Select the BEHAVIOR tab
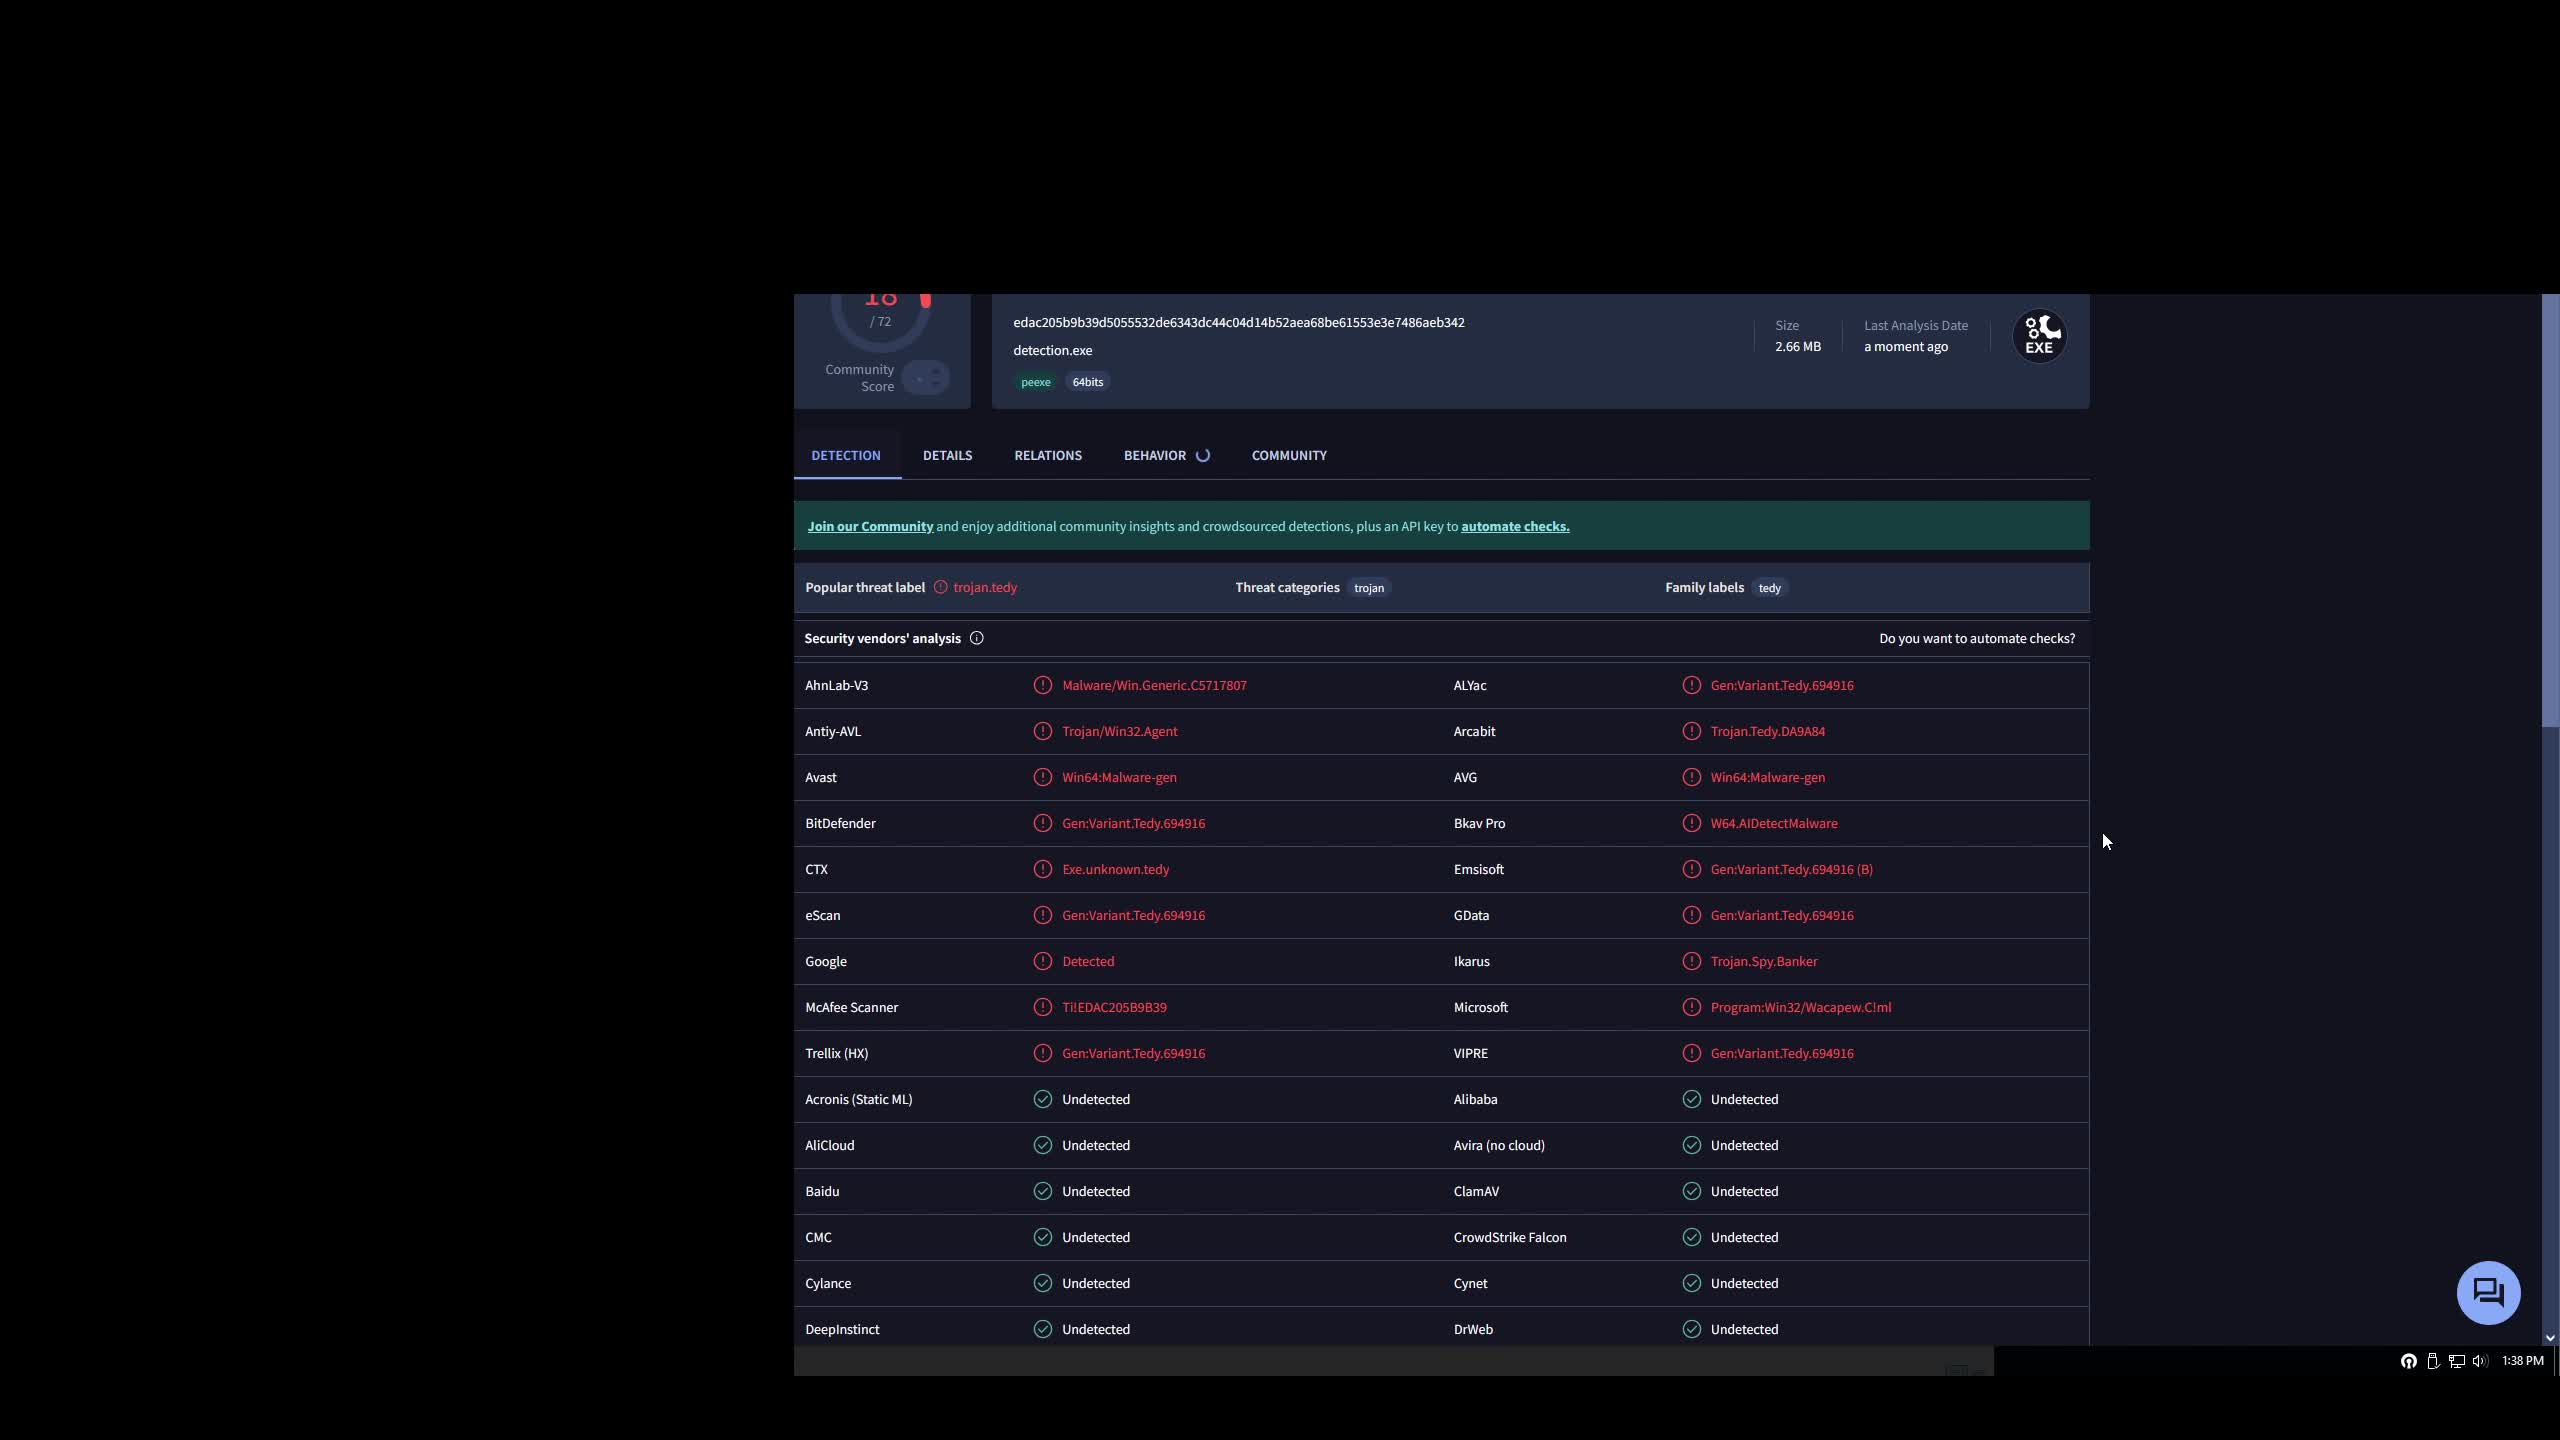Image resolution: width=2560 pixels, height=1440 pixels. coord(1154,455)
